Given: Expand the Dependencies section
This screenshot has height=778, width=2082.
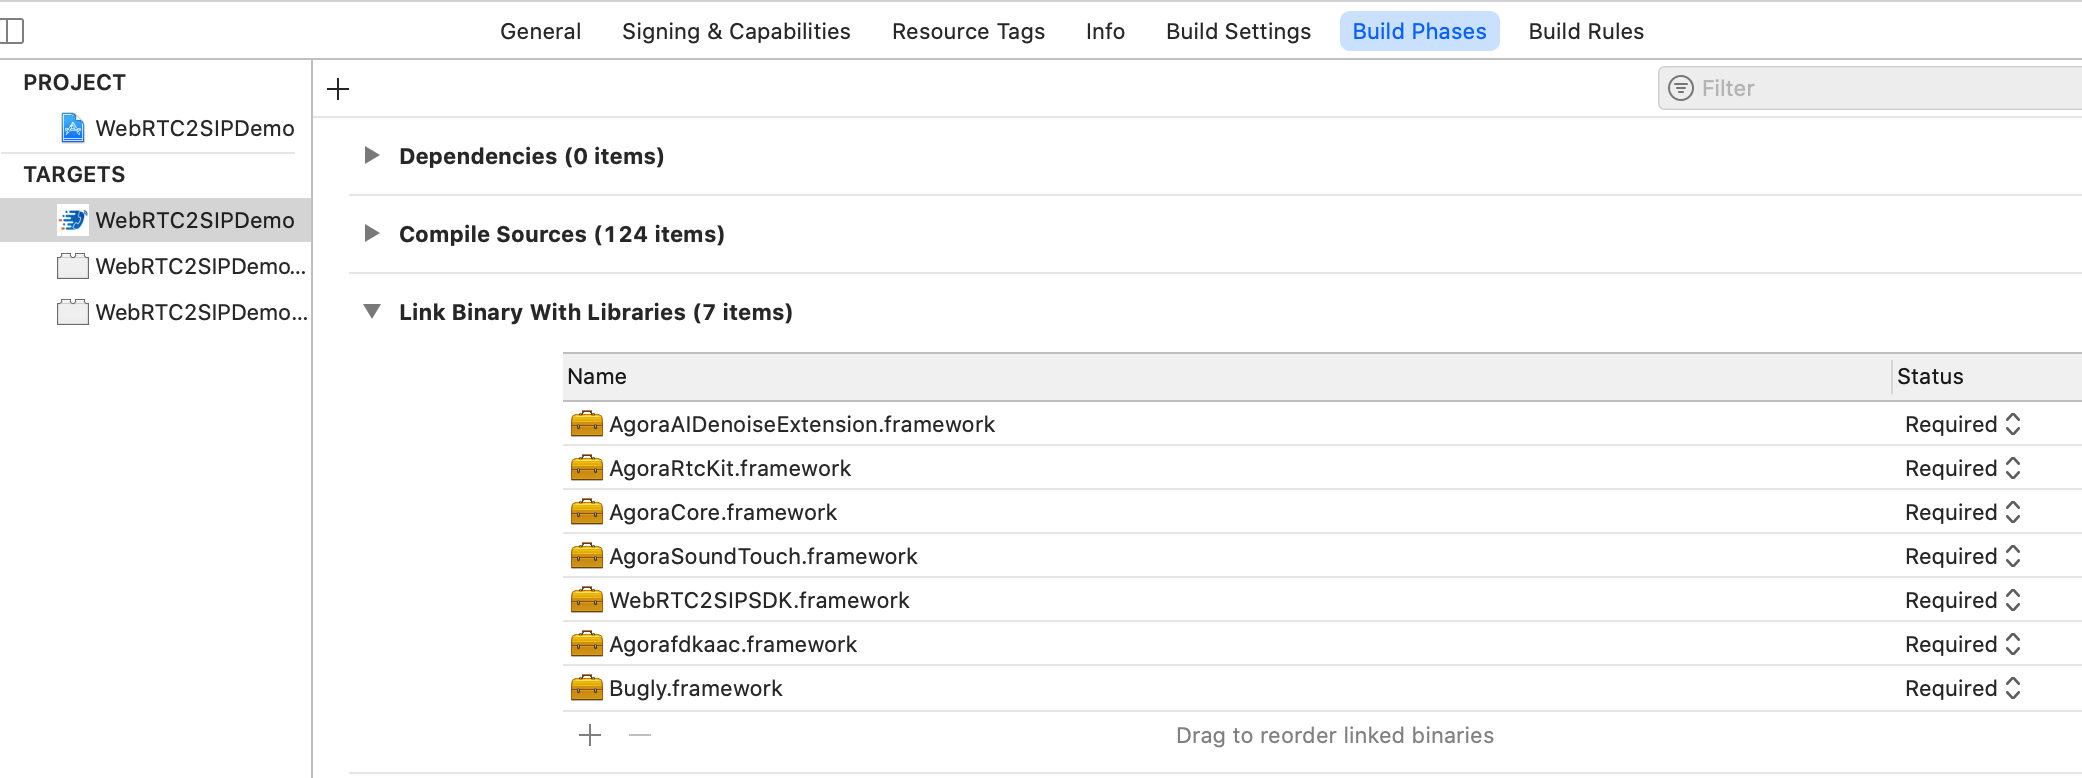Looking at the screenshot, I should coord(372,155).
